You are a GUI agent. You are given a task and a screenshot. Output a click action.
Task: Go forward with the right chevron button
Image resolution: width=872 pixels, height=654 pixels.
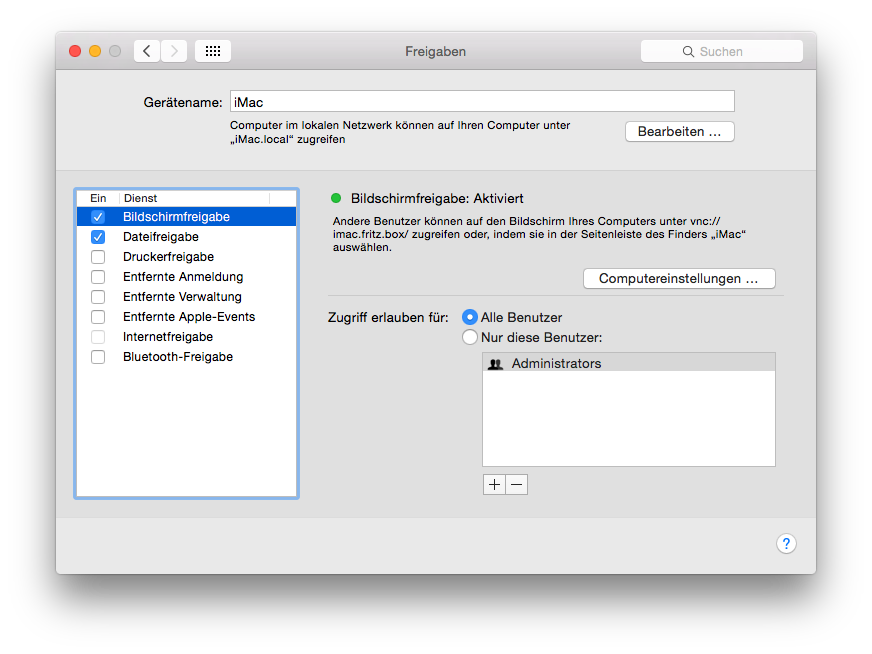[174, 51]
